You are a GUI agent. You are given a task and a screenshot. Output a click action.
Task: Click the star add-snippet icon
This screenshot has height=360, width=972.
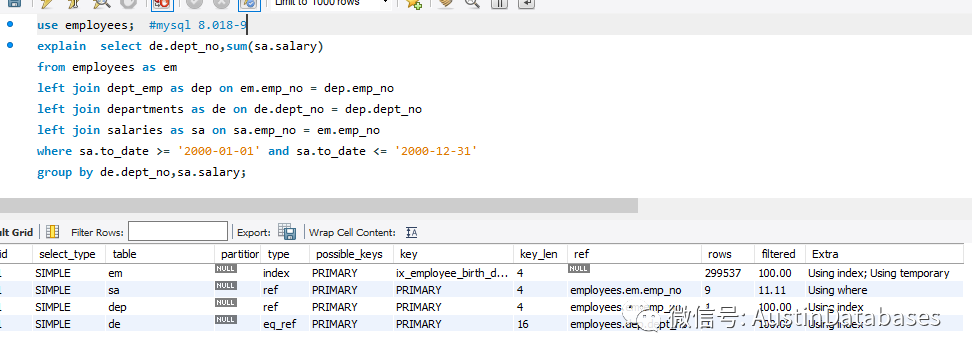coord(414,4)
